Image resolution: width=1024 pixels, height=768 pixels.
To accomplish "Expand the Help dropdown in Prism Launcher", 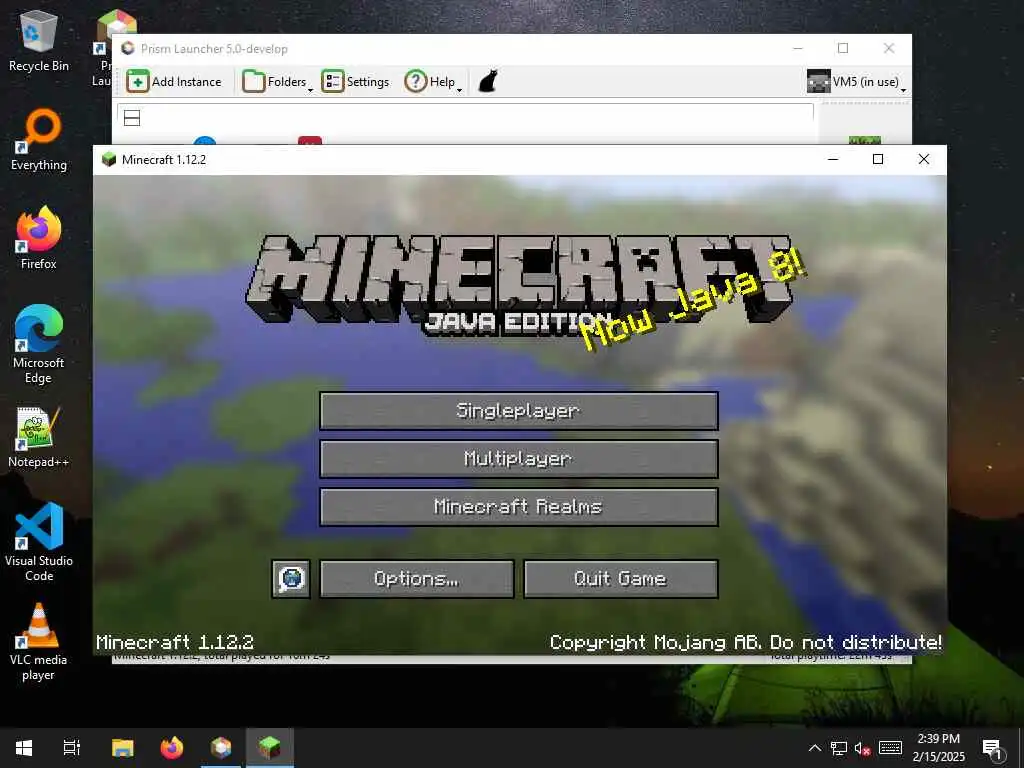I will [433, 82].
